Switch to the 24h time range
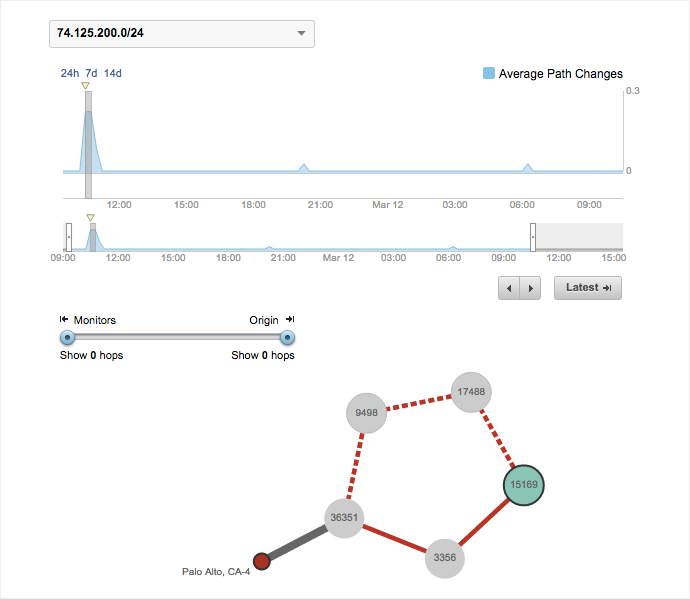The width and height of the screenshot is (690, 599). [69, 73]
